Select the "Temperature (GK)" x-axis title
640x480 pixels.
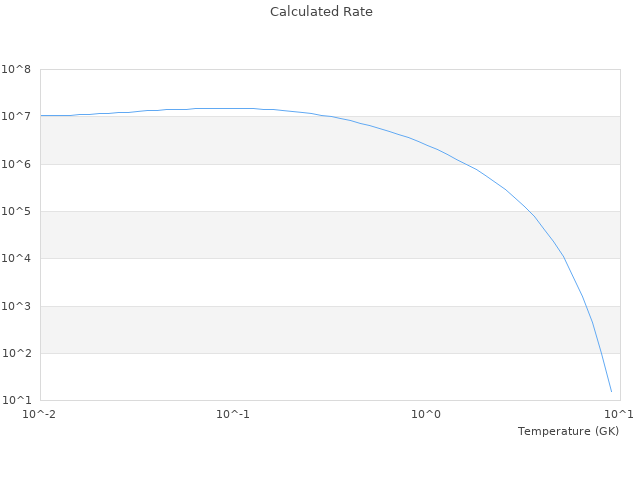pos(568,431)
